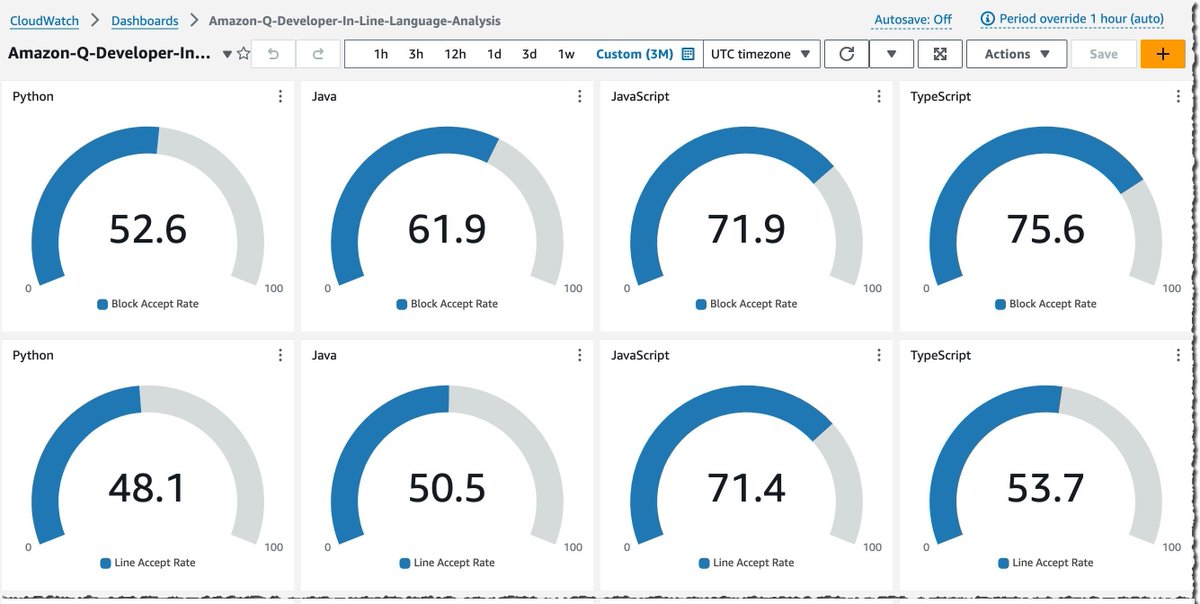Screen dimensions: 1200x604
Task: Select the 1h time range
Action: point(381,54)
